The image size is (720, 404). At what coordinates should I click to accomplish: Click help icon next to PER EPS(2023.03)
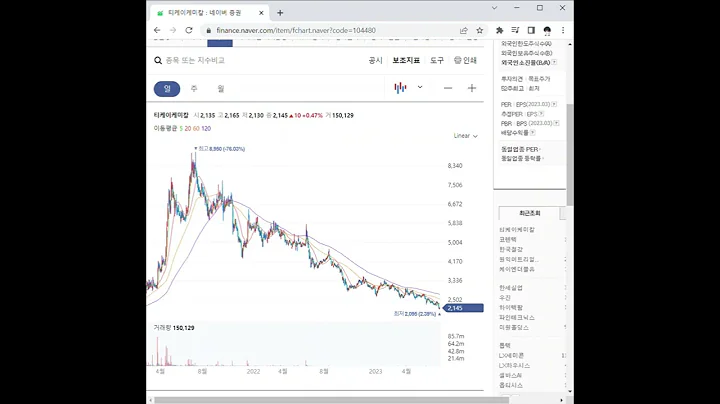554,104
